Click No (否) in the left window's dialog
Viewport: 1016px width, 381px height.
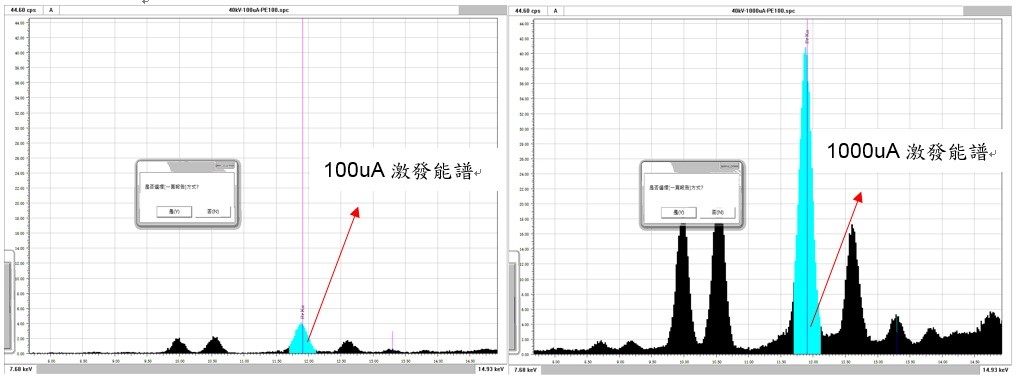point(213,212)
